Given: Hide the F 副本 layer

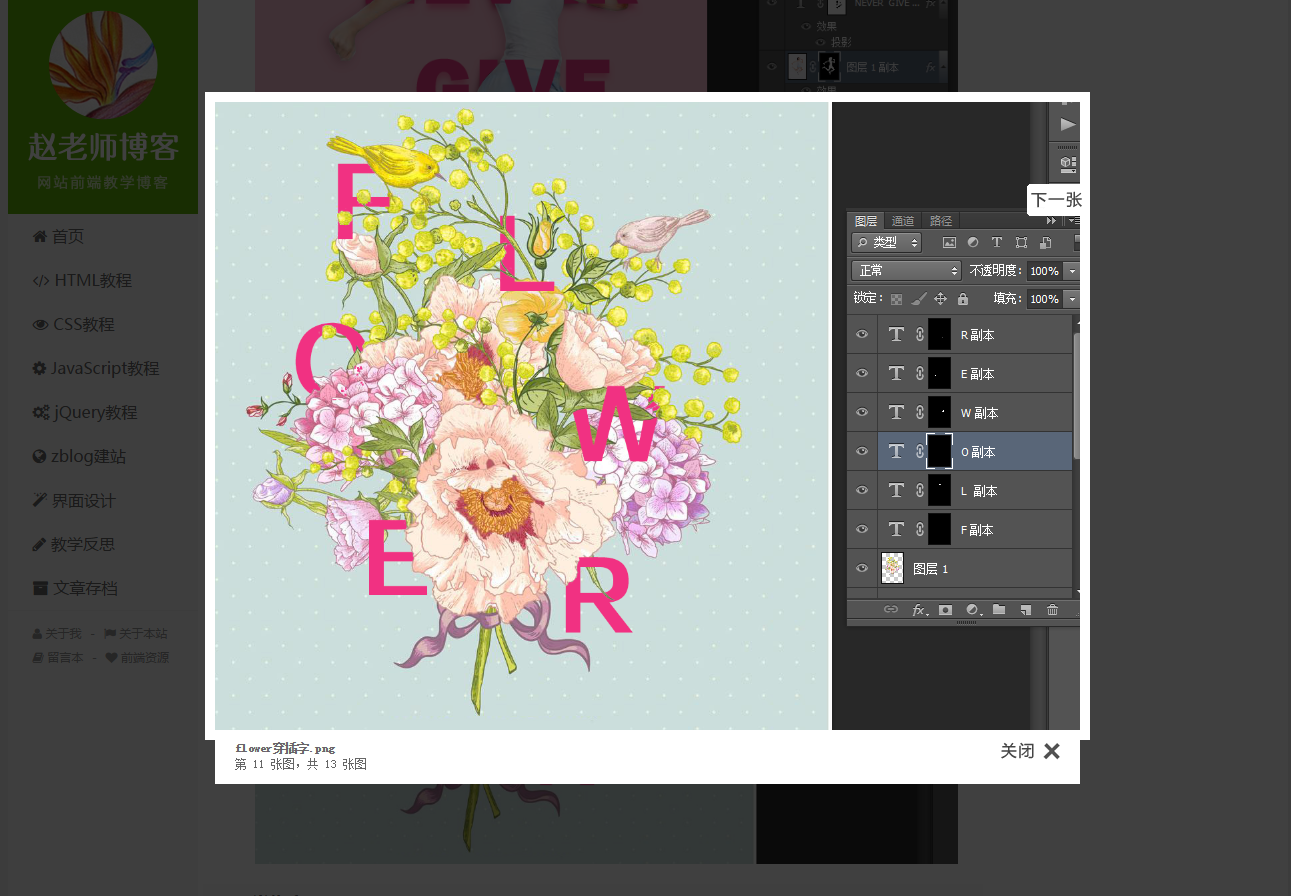Looking at the screenshot, I should [x=862, y=530].
